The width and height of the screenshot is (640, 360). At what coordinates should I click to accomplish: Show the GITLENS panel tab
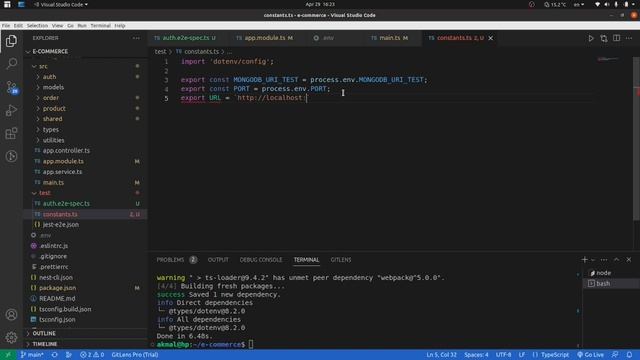tap(341, 260)
